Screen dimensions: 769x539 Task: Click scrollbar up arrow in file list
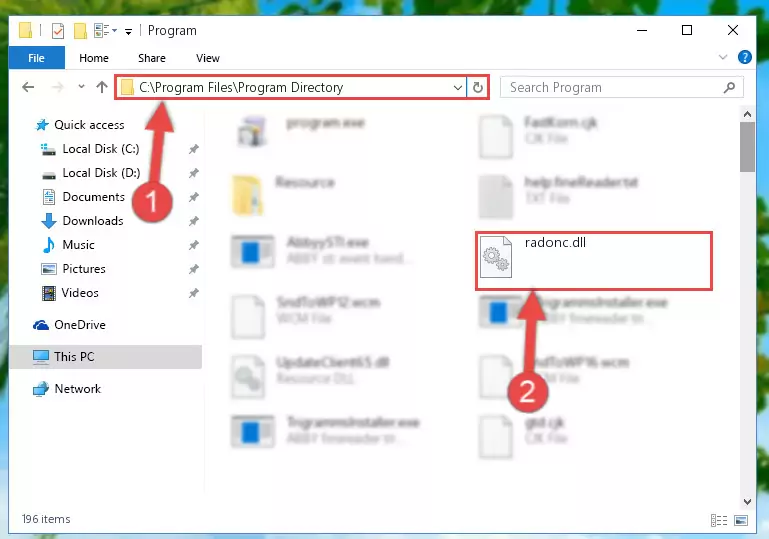[x=747, y=114]
